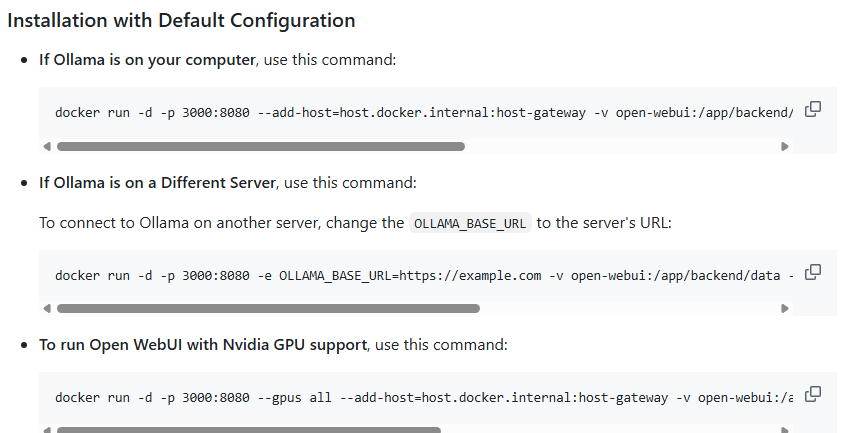Screen dimensions: 851x433
Task: Click right scroll arrow of GPU code block
Action: point(785,431)
